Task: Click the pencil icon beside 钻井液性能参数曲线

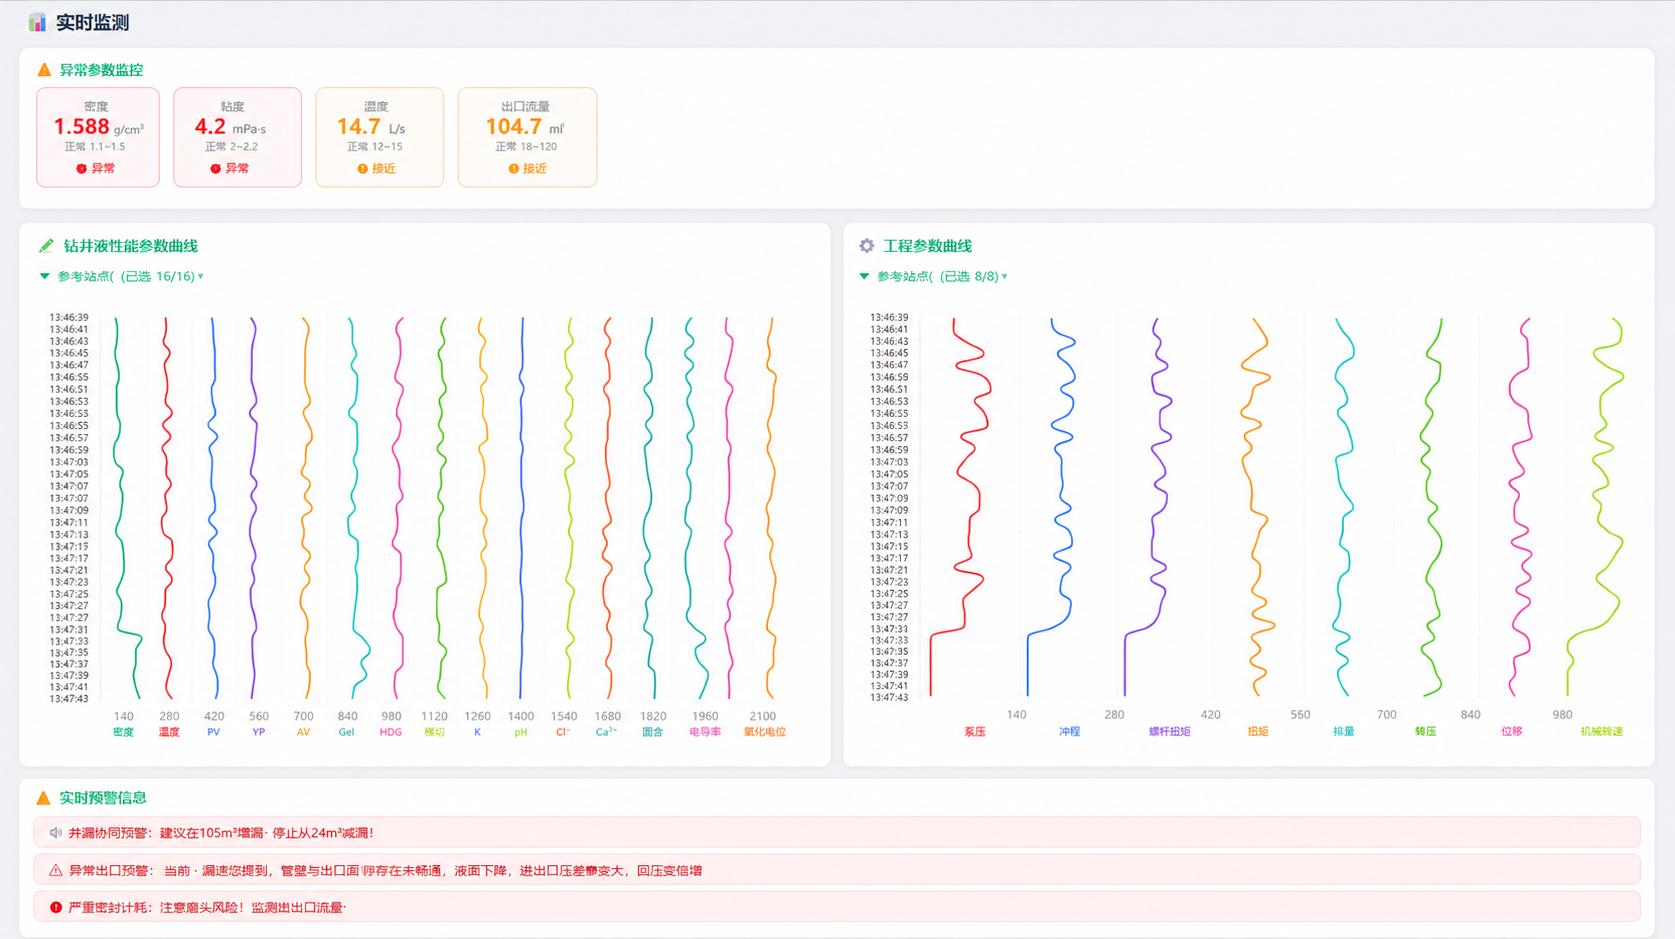Action: tap(46, 246)
